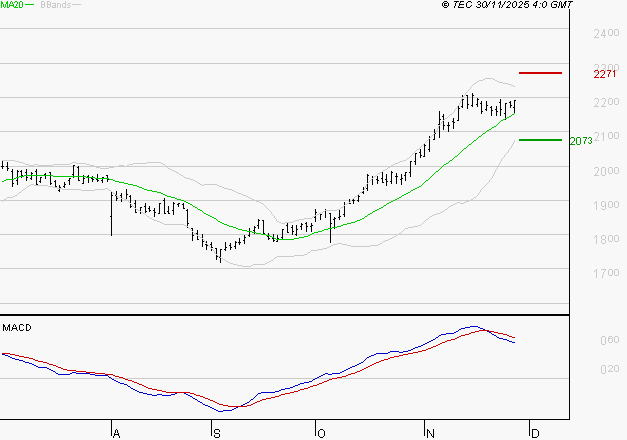
Task: Select the 1900 price axis label
Action: [x=606, y=205]
